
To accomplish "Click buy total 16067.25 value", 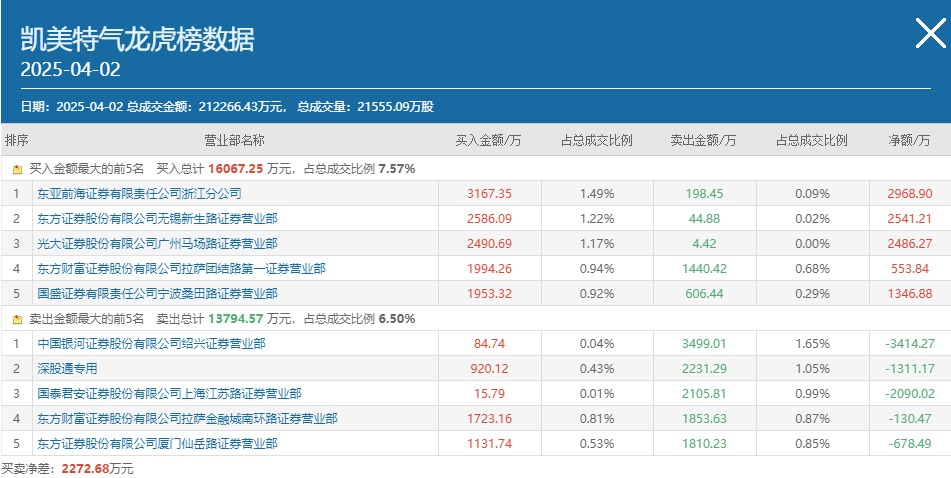I will [236, 169].
